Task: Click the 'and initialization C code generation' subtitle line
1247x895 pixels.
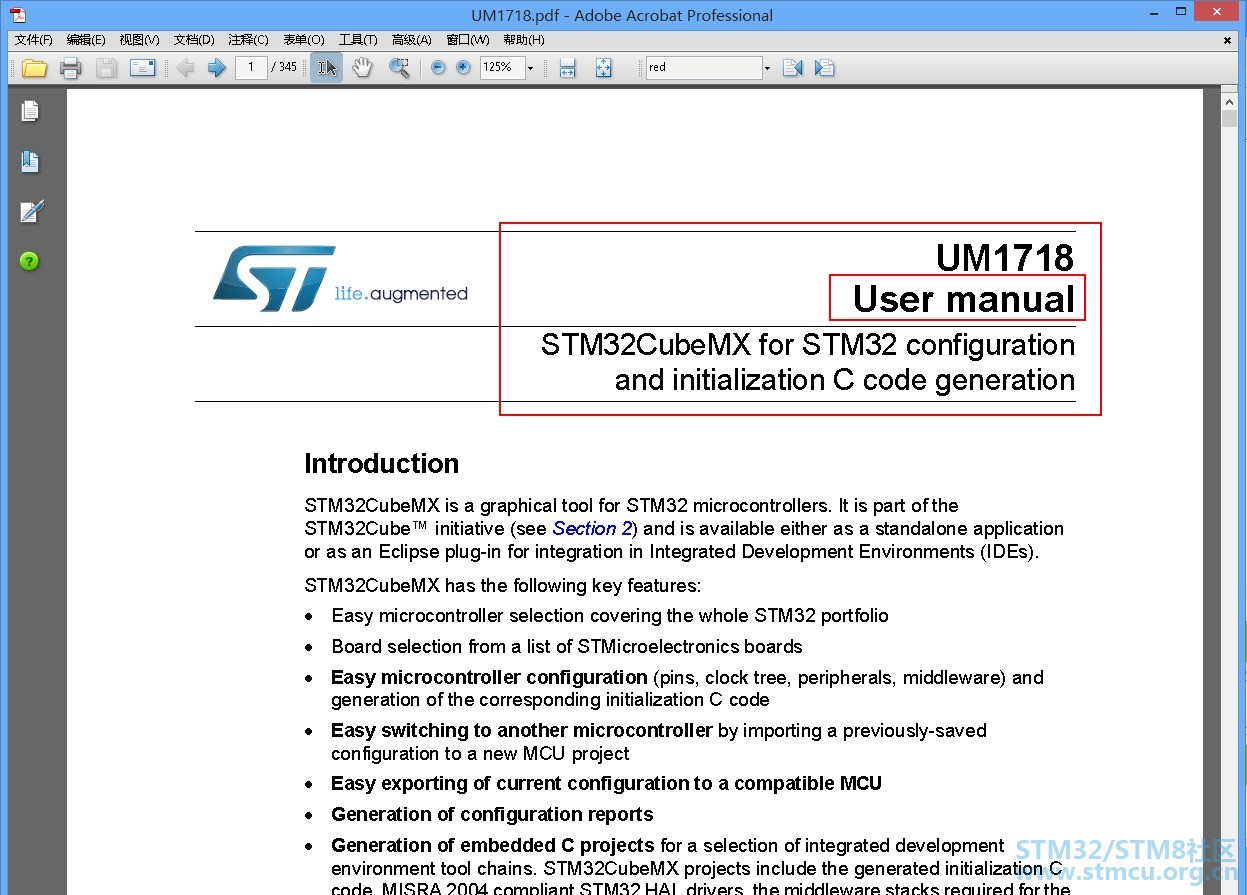Action: (x=845, y=381)
